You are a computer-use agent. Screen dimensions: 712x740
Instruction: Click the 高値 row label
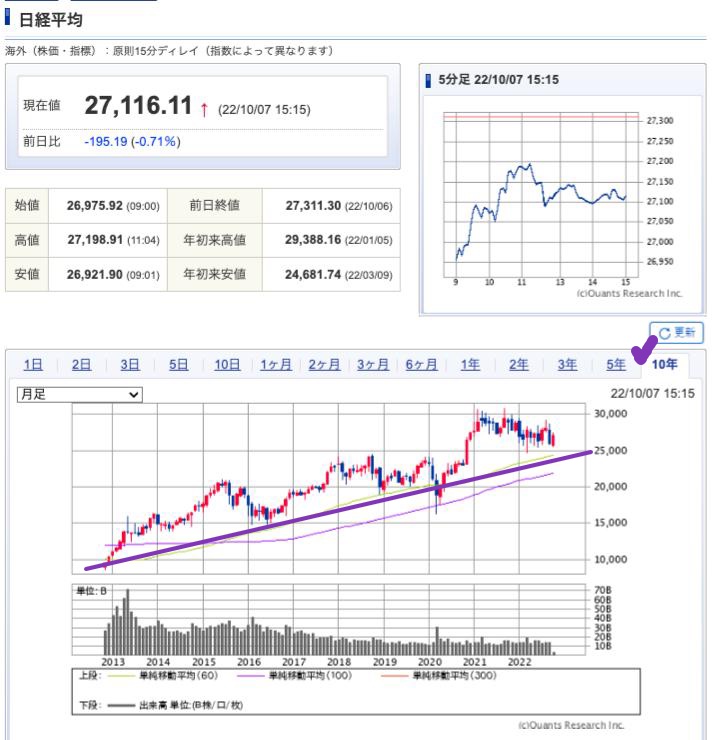pyautogui.click(x=27, y=240)
